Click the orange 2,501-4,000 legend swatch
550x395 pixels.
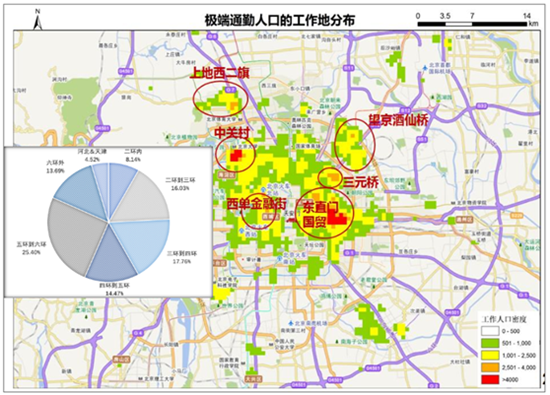click(x=490, y=367)
